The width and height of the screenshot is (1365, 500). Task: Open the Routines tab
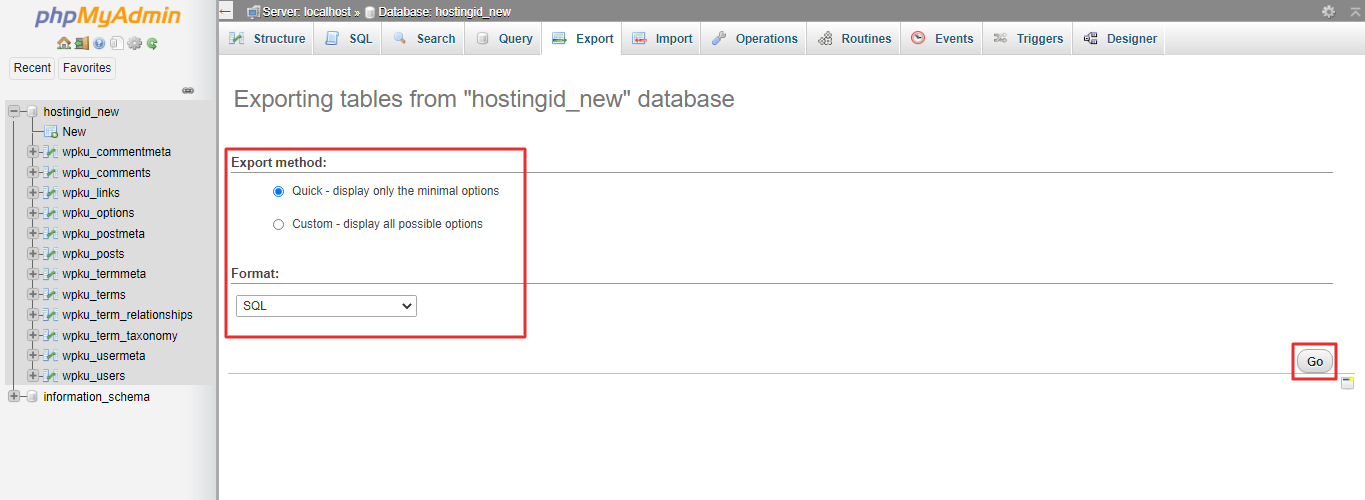(x=854, y=39)
